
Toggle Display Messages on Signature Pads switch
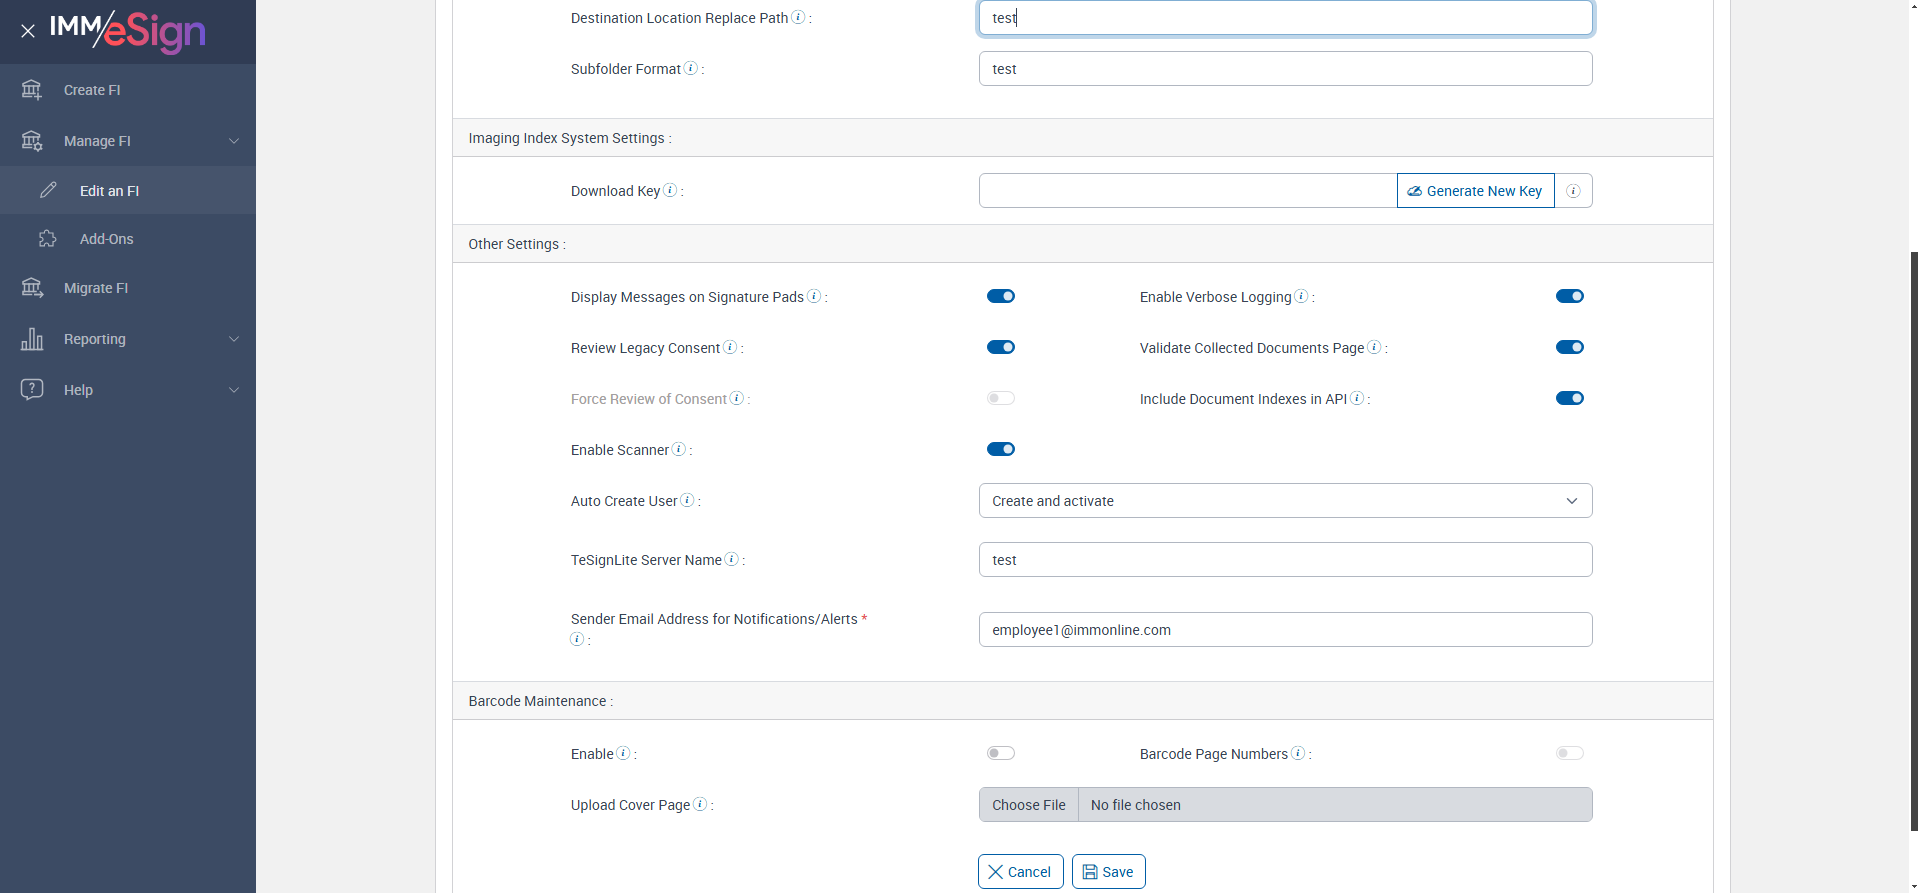pos(1000,296)
